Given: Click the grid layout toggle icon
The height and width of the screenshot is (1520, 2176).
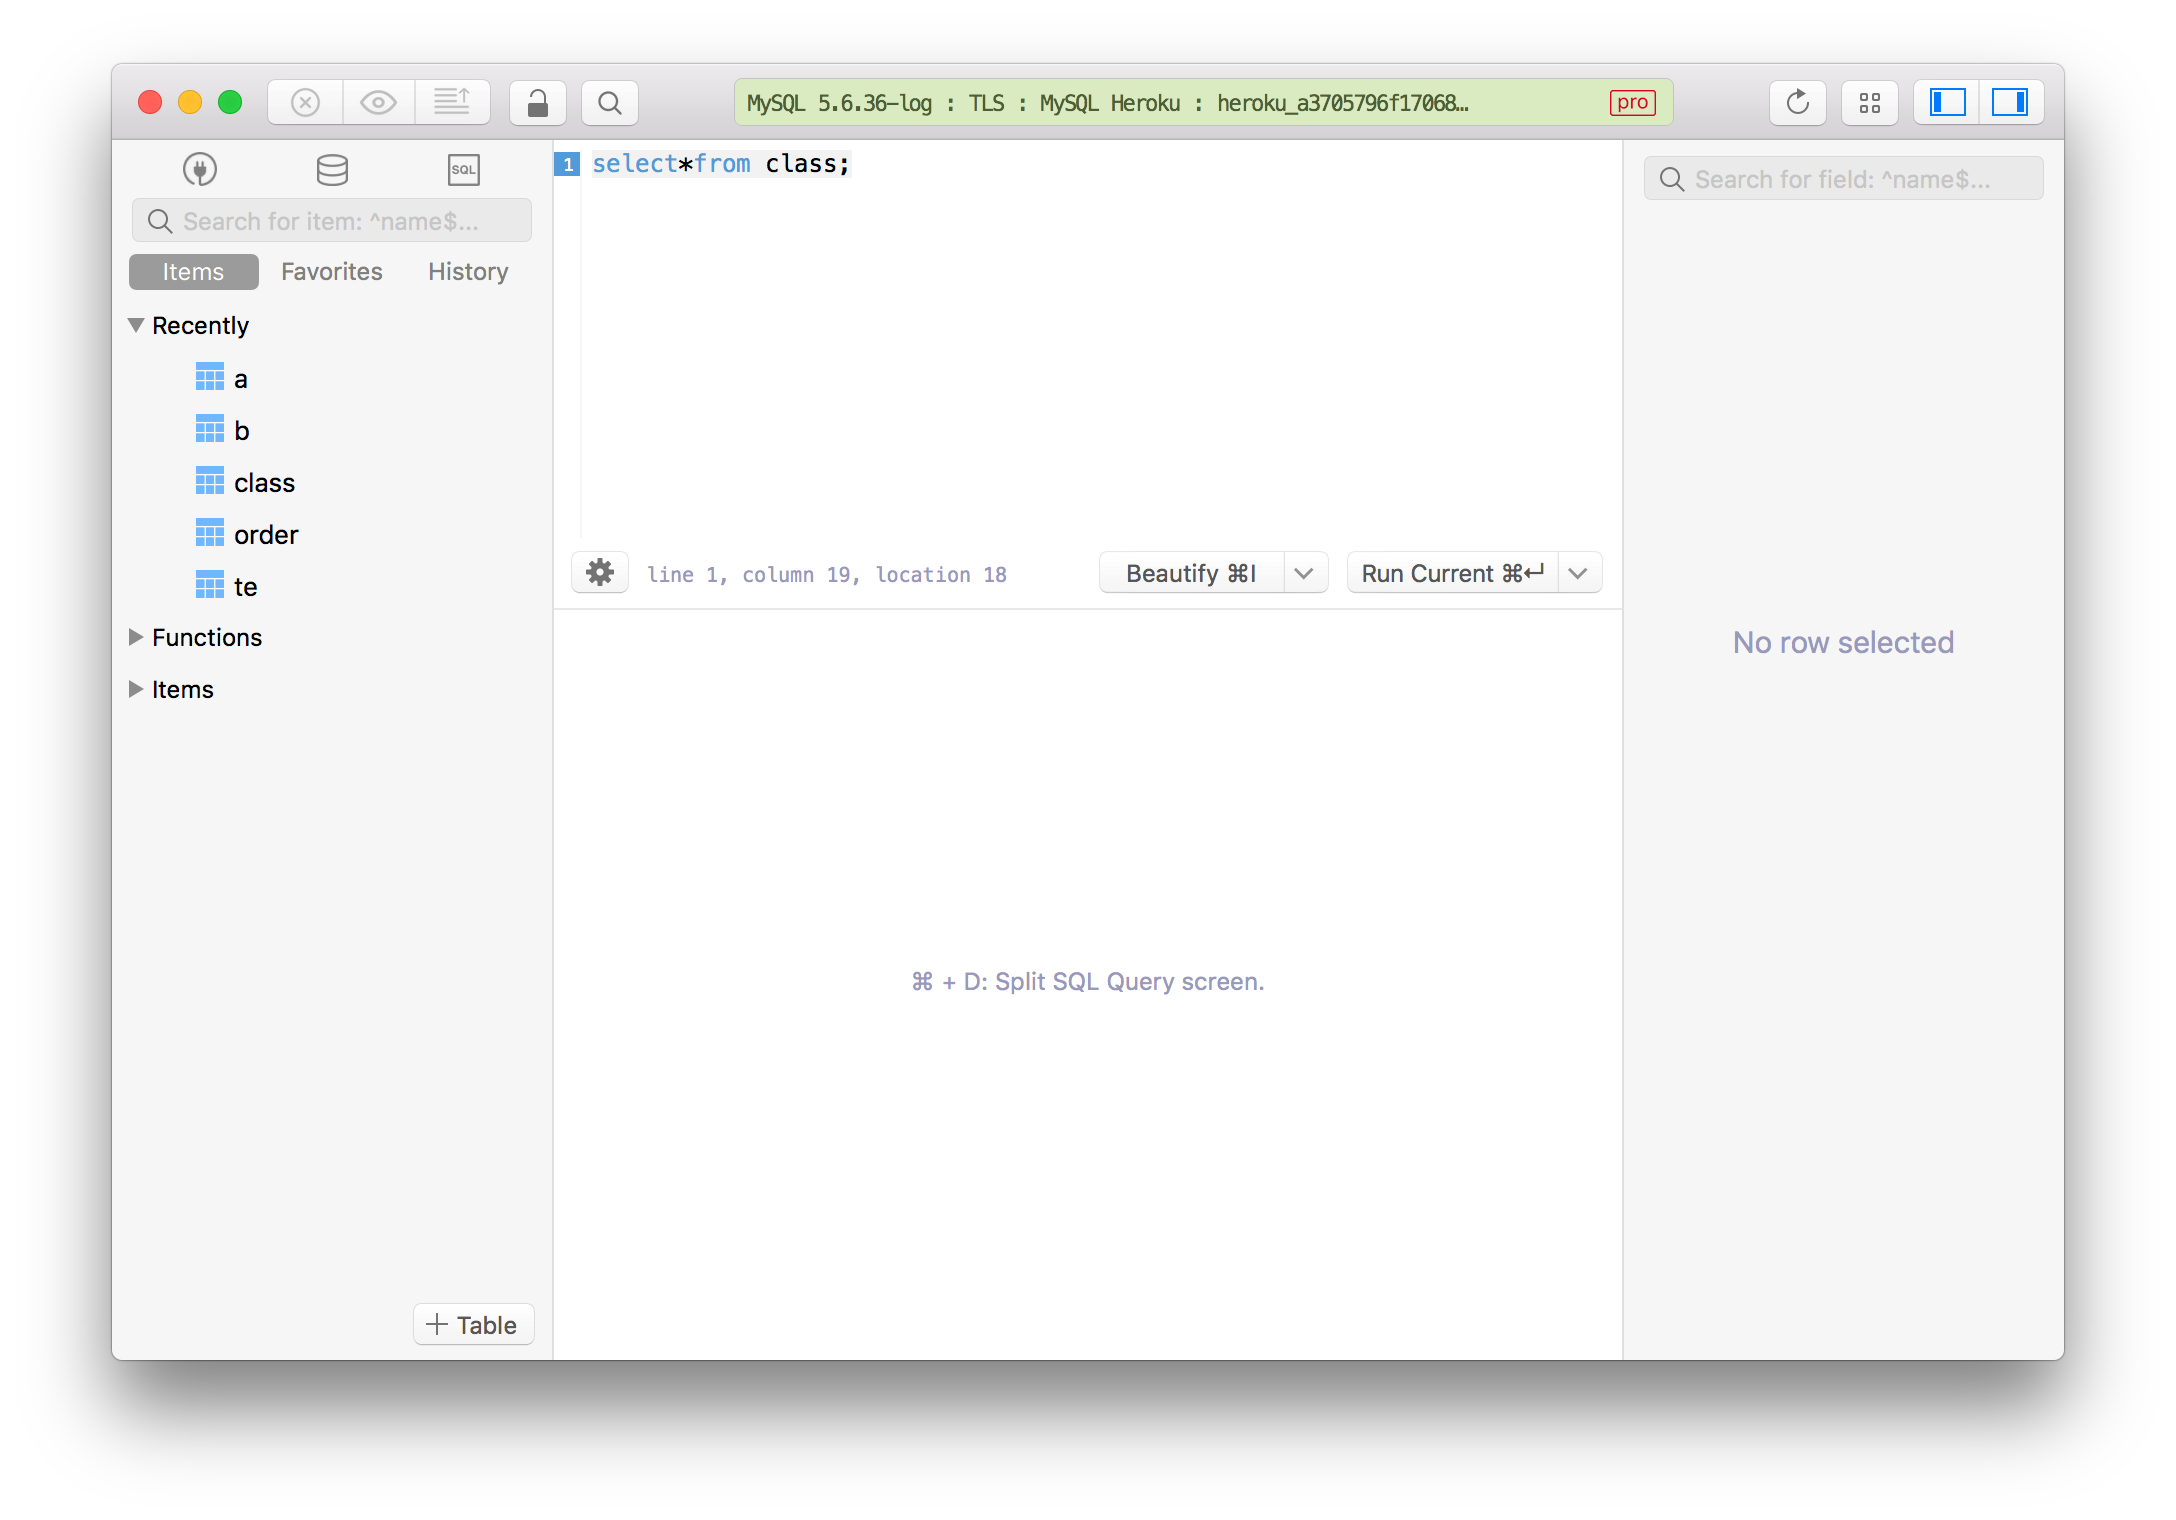Looking at the screenshot, I should [1872, 103].
